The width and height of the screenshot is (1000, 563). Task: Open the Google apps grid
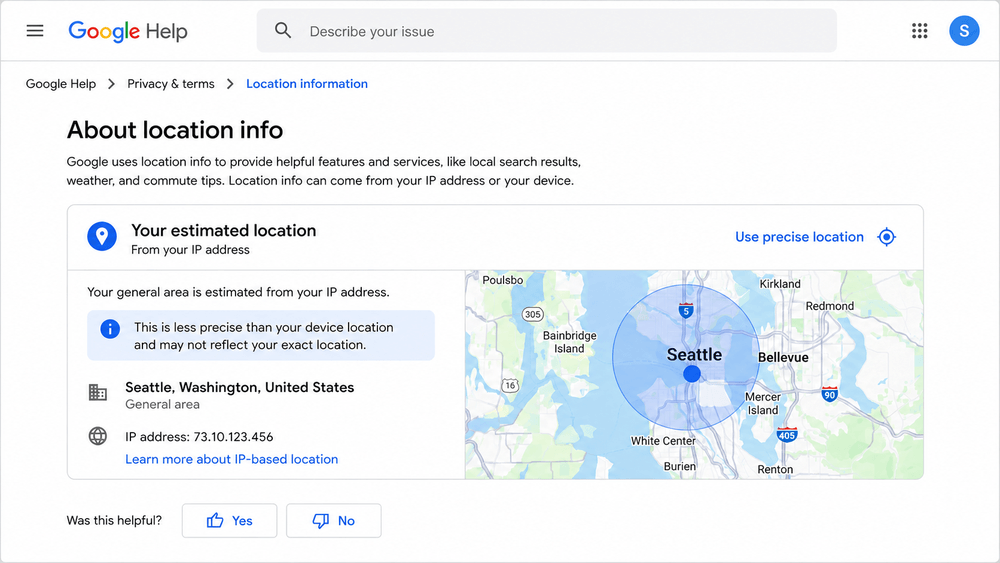point(919,31)
